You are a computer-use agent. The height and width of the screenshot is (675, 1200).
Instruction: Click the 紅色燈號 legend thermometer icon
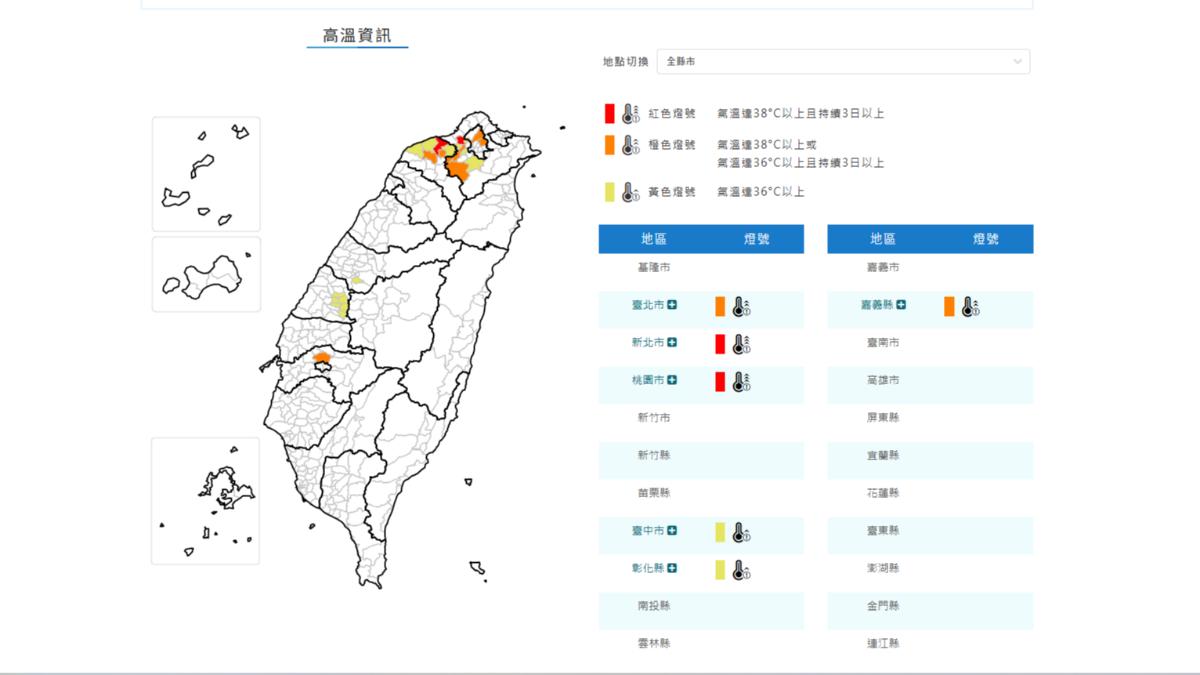pos(630,114)
